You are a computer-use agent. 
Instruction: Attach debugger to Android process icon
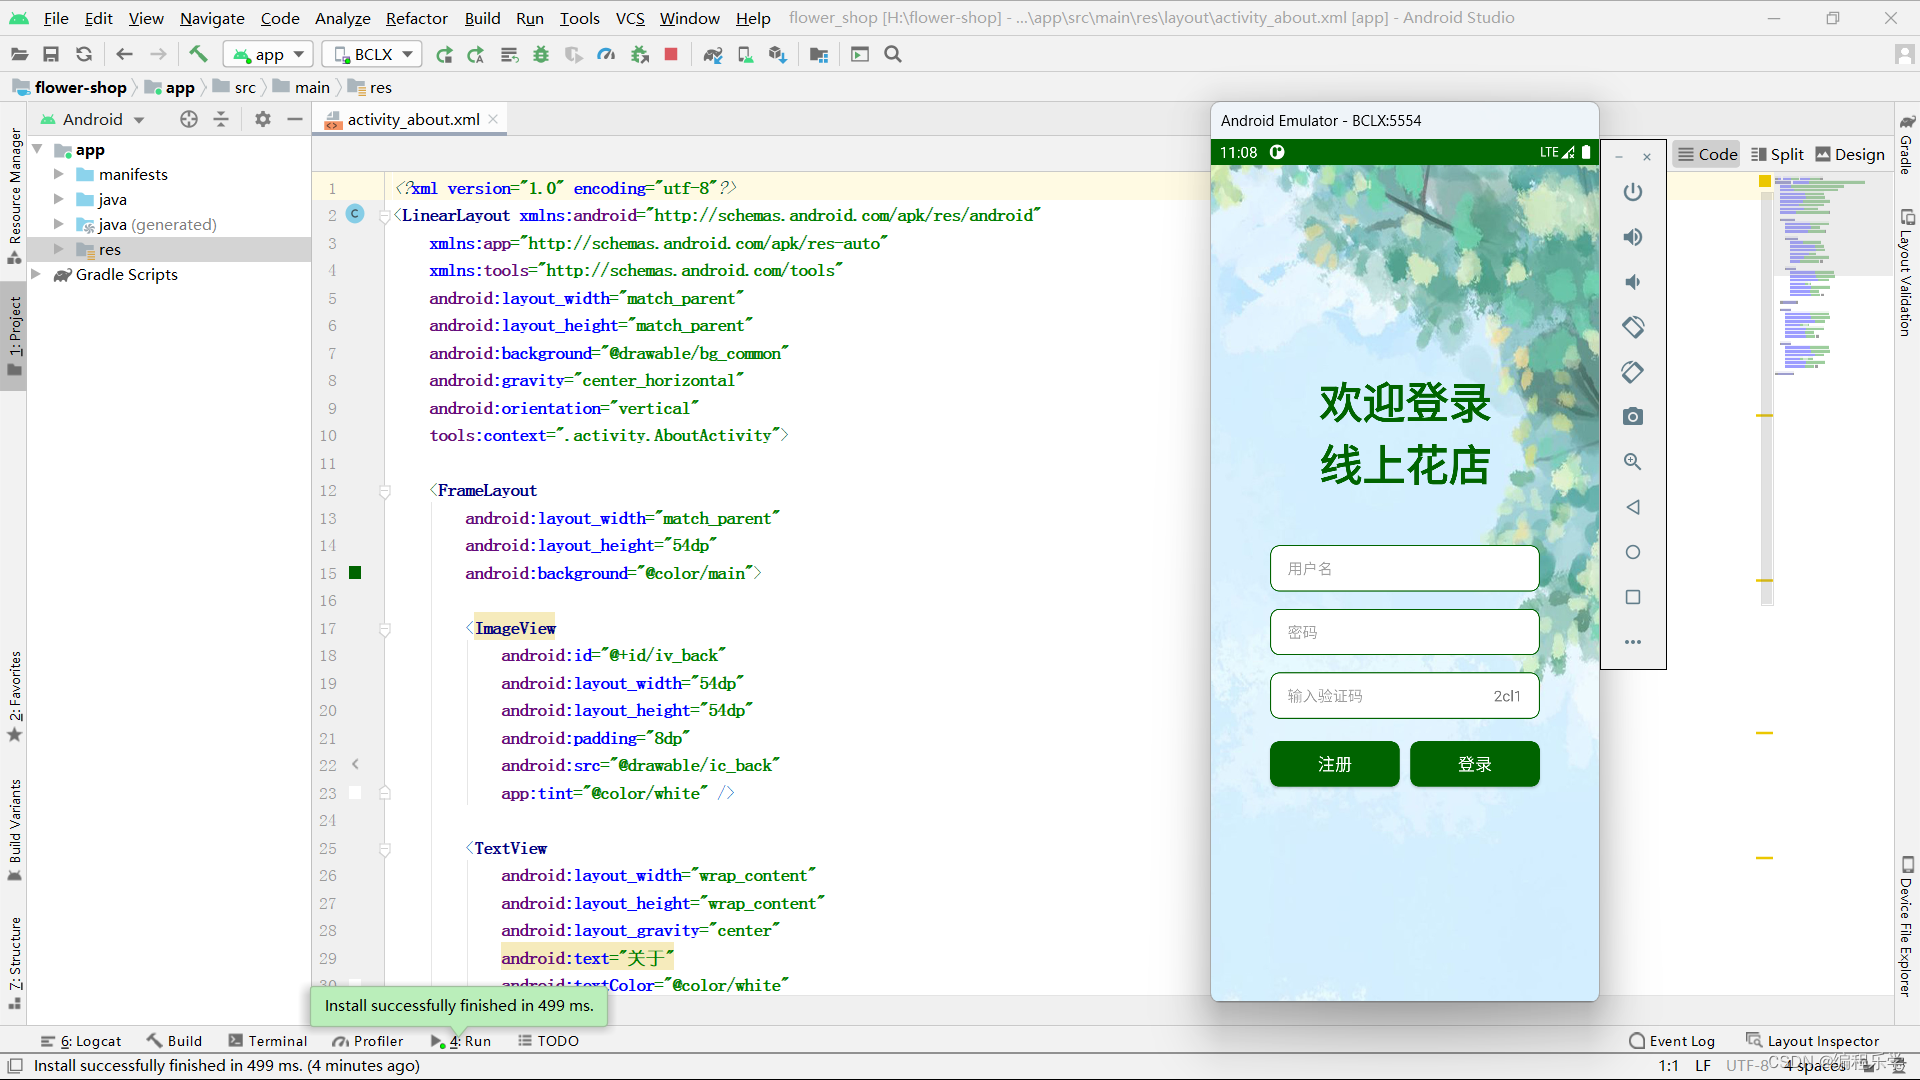(x=640, y=54)
